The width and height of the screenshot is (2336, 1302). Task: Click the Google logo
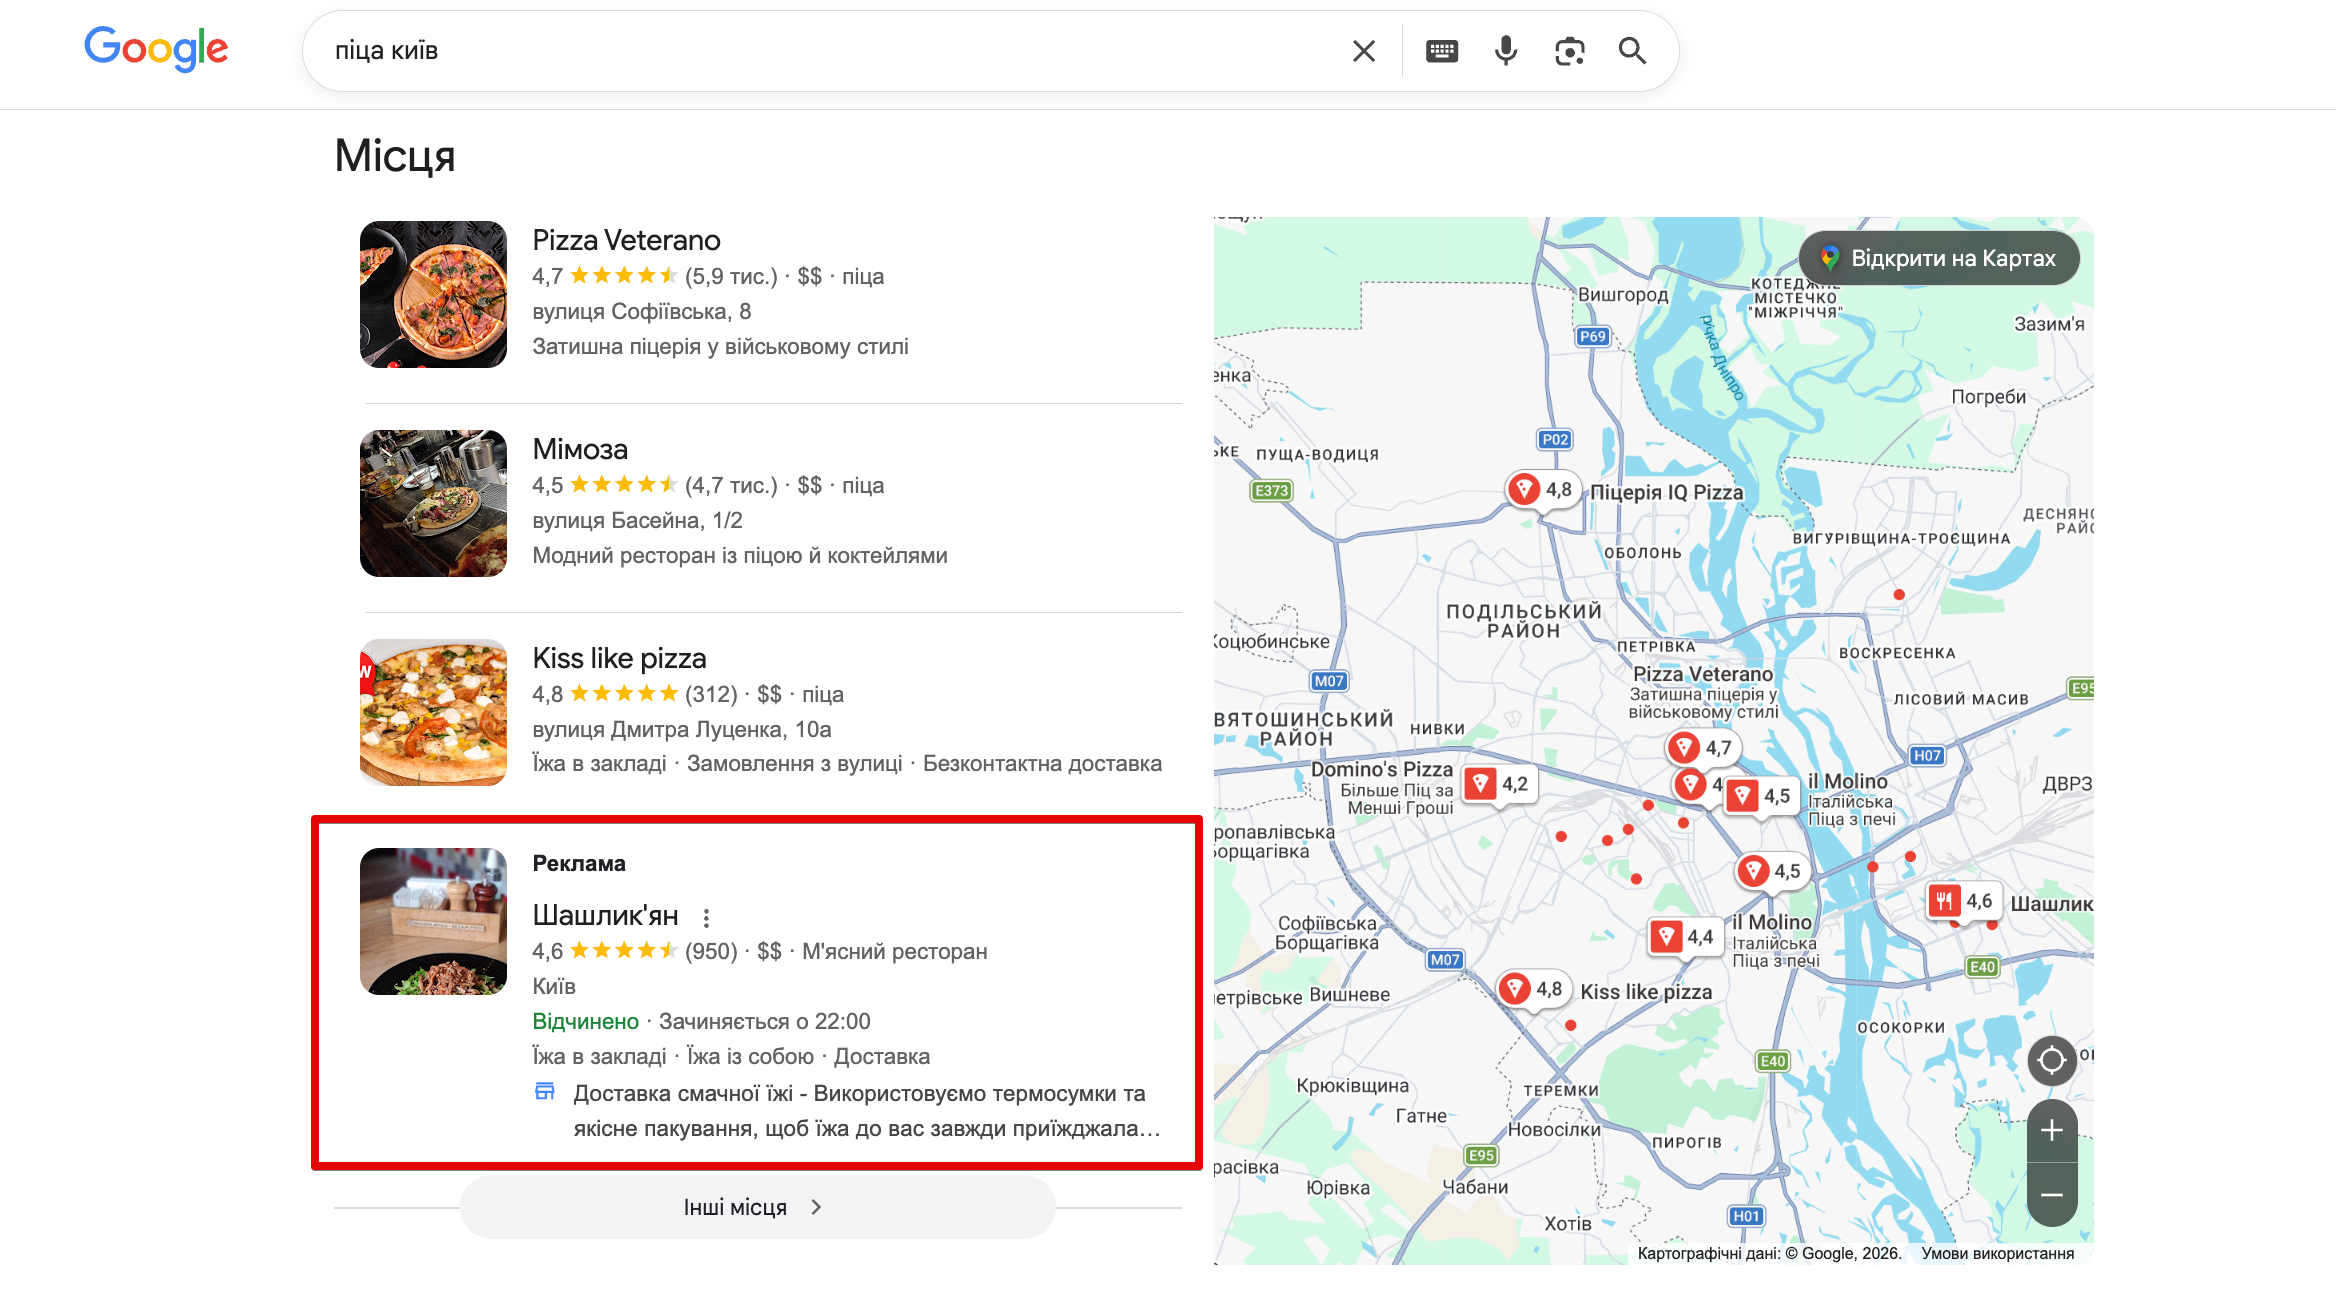coord(156,50)
